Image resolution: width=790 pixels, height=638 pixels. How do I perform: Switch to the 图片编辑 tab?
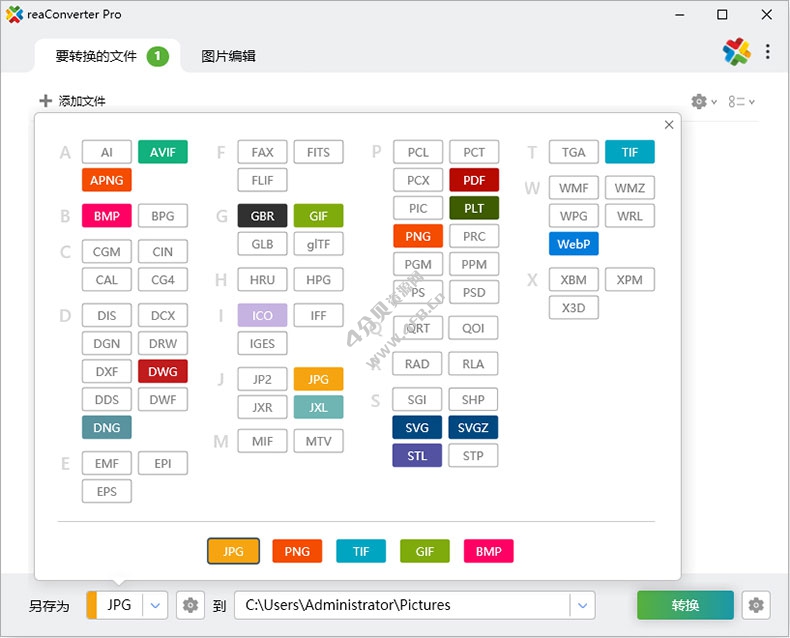click(228, 56)
